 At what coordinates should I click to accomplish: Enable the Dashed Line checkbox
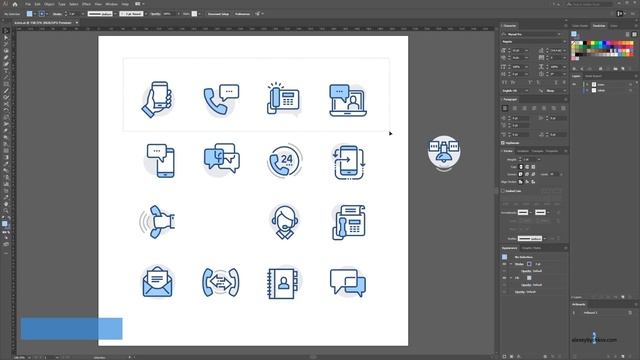click(x=503, y=191)
